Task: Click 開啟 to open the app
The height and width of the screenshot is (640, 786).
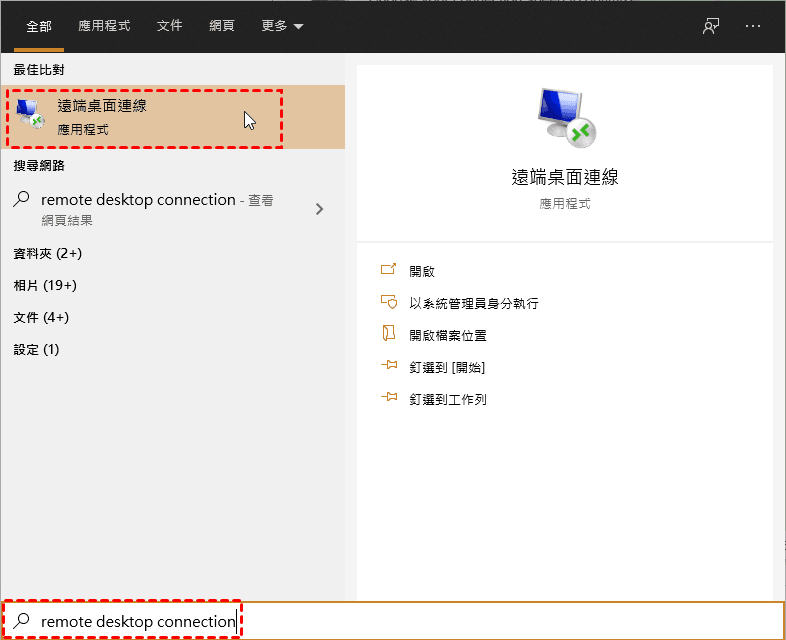Action: coord(422,271)
